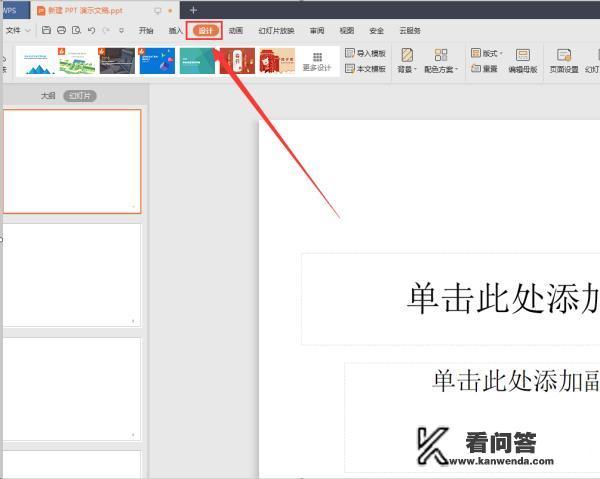Switch to the 开始 ribbon tab
Viewport: 600px width, 479px height.
(x=146, y=31)
